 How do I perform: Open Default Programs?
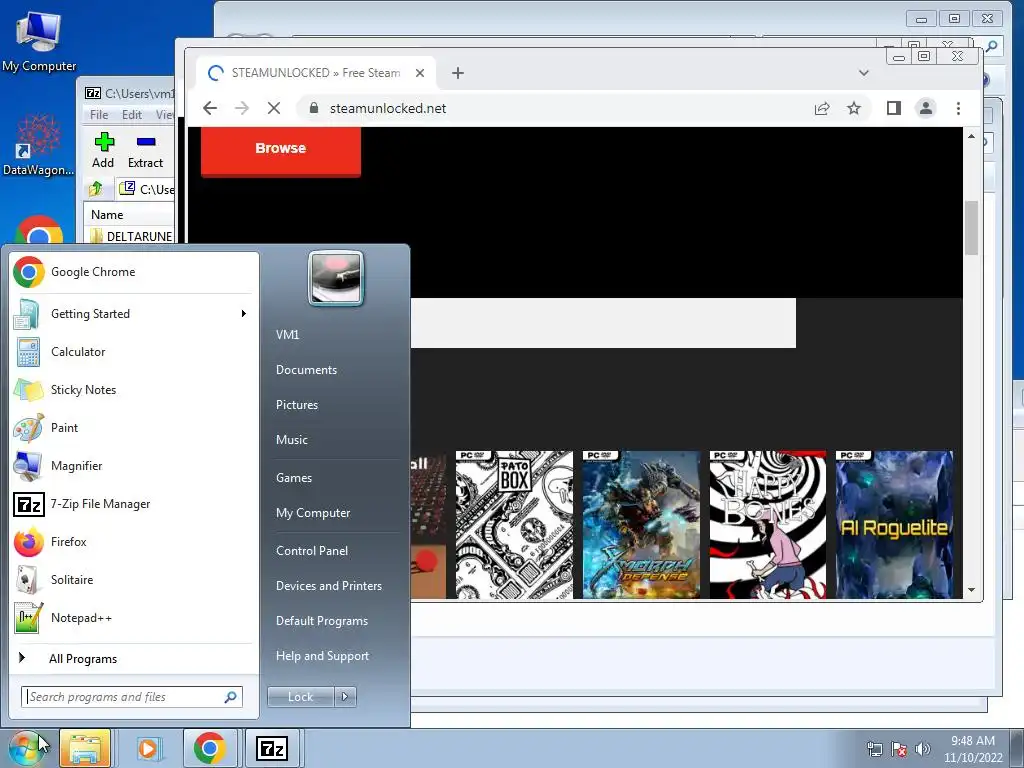pyautogui.click(x=322, y=621)
